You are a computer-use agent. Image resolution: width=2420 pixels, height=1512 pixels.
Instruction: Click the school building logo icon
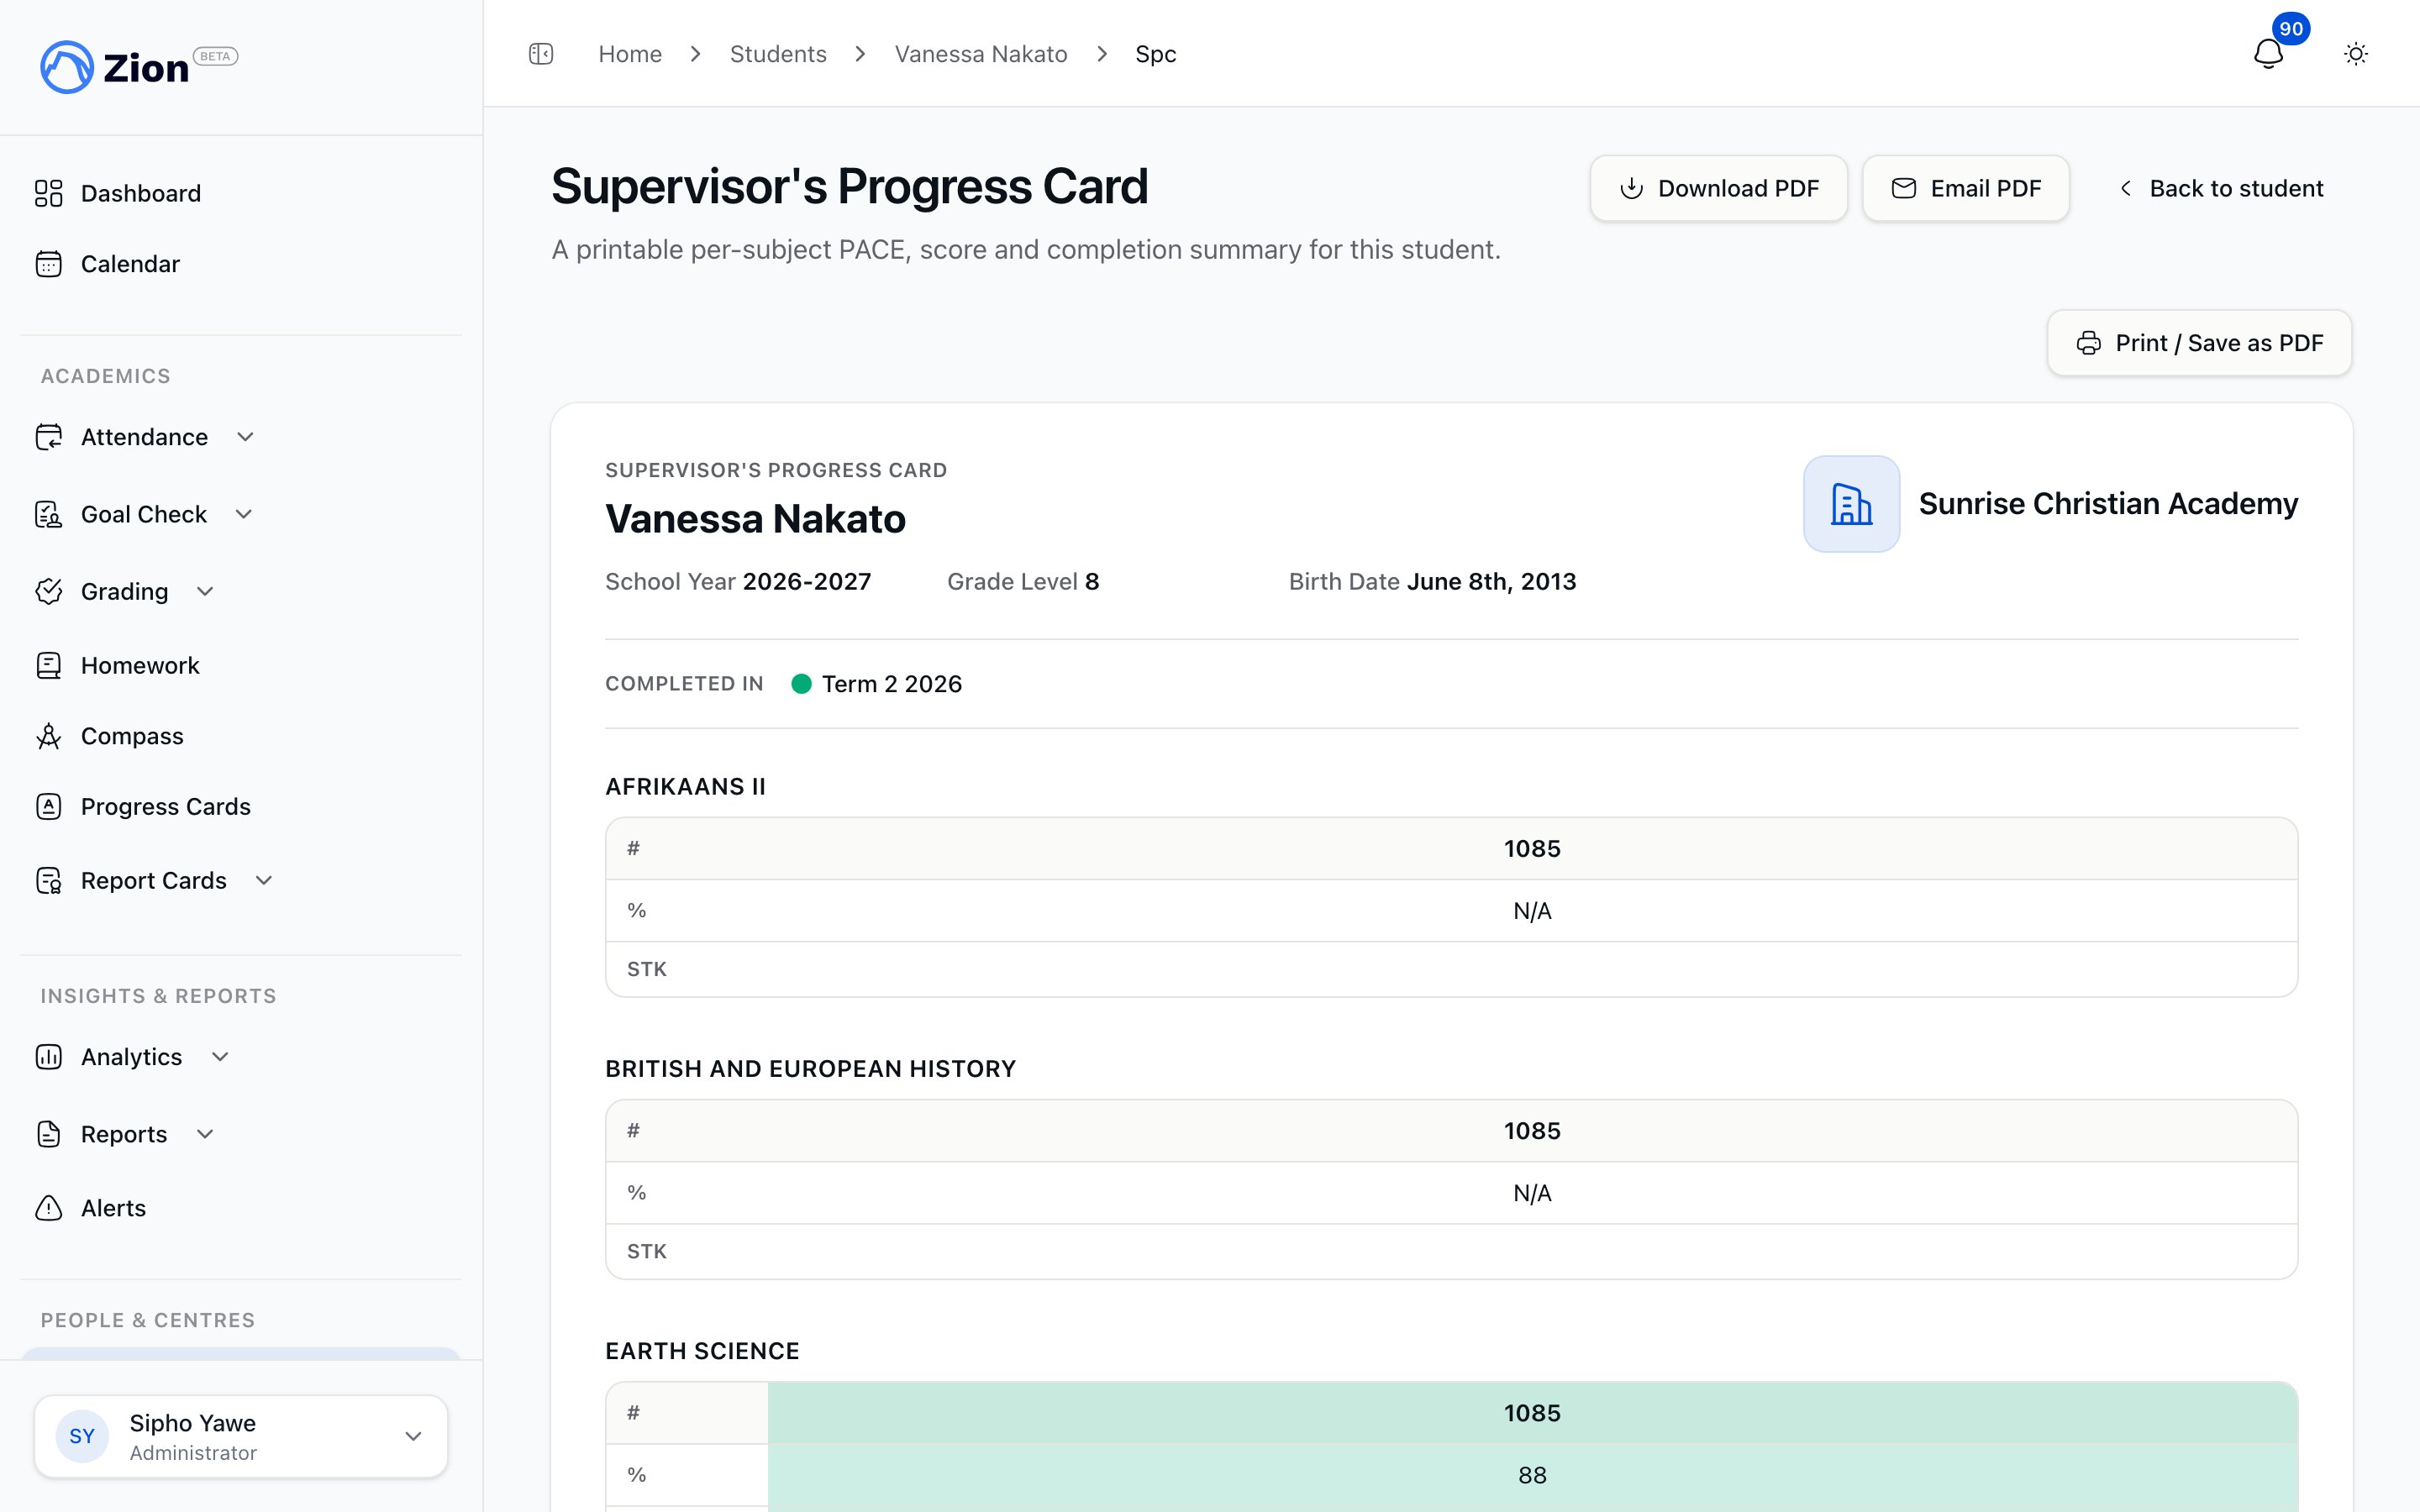1851,504
